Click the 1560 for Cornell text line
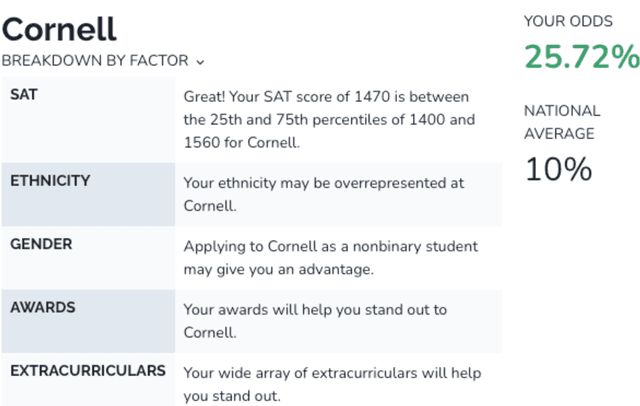This screenshot has width=640, height=406. click(x=242, y=142)
